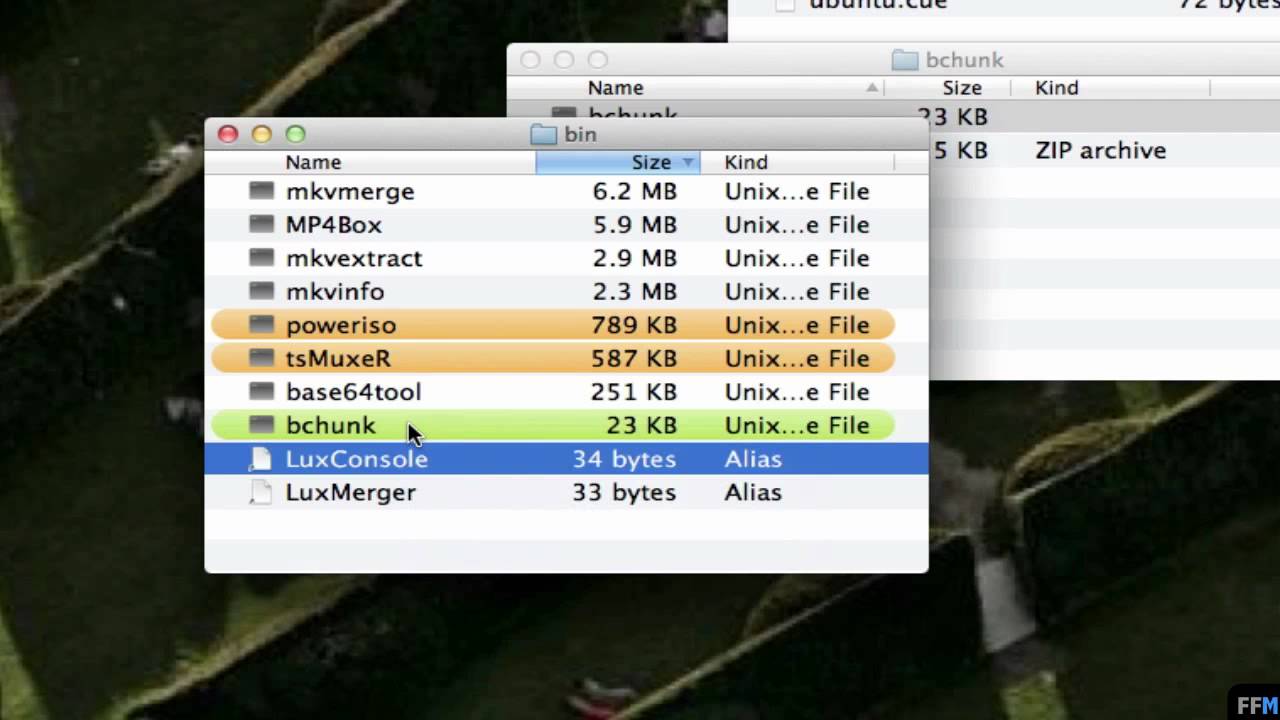Click the bin folder icon in title bar
Screen dimensions: 1280x720
pyautogui.click(x=543, y=134)
